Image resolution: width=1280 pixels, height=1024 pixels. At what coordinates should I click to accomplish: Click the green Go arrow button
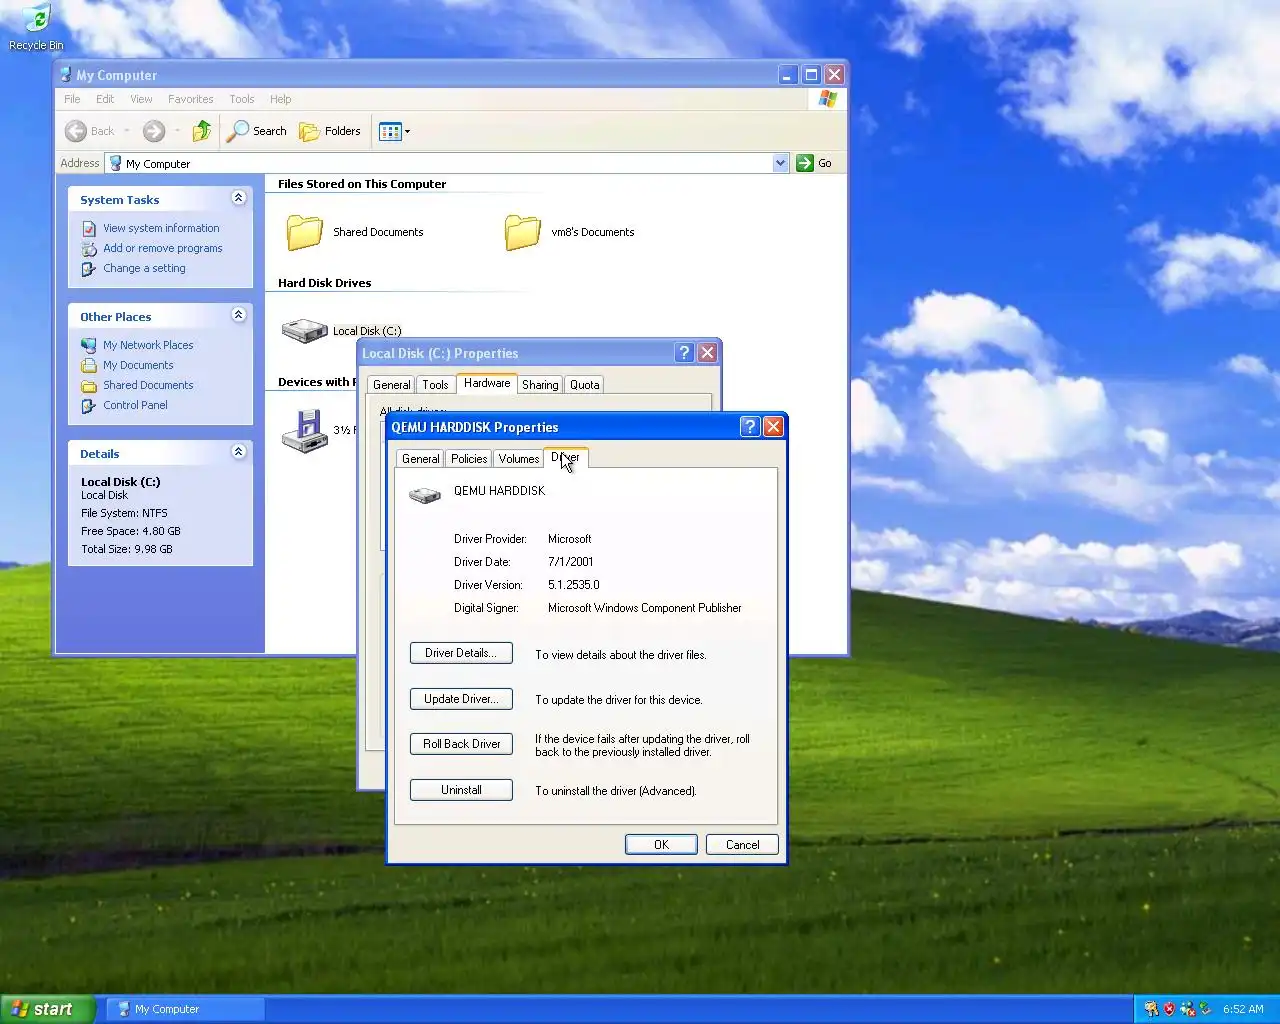click(805, 163)
